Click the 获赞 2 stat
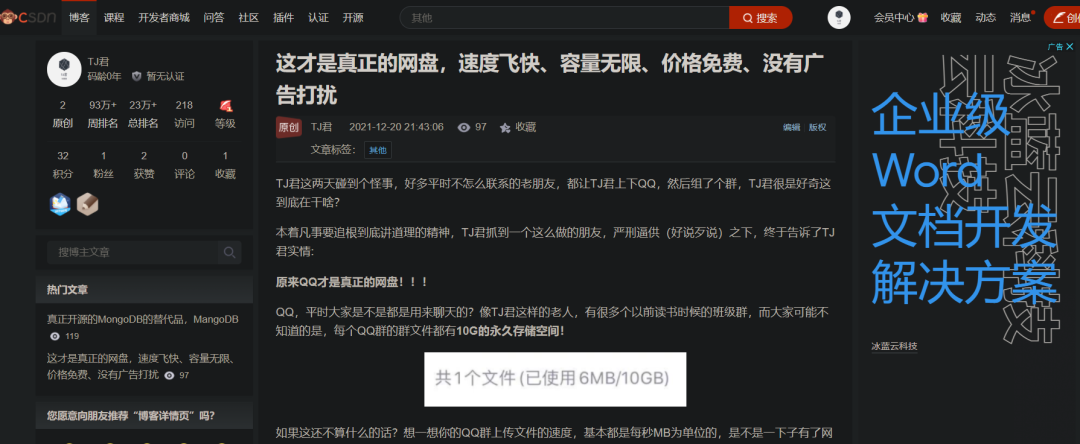 tap(143, 165)
